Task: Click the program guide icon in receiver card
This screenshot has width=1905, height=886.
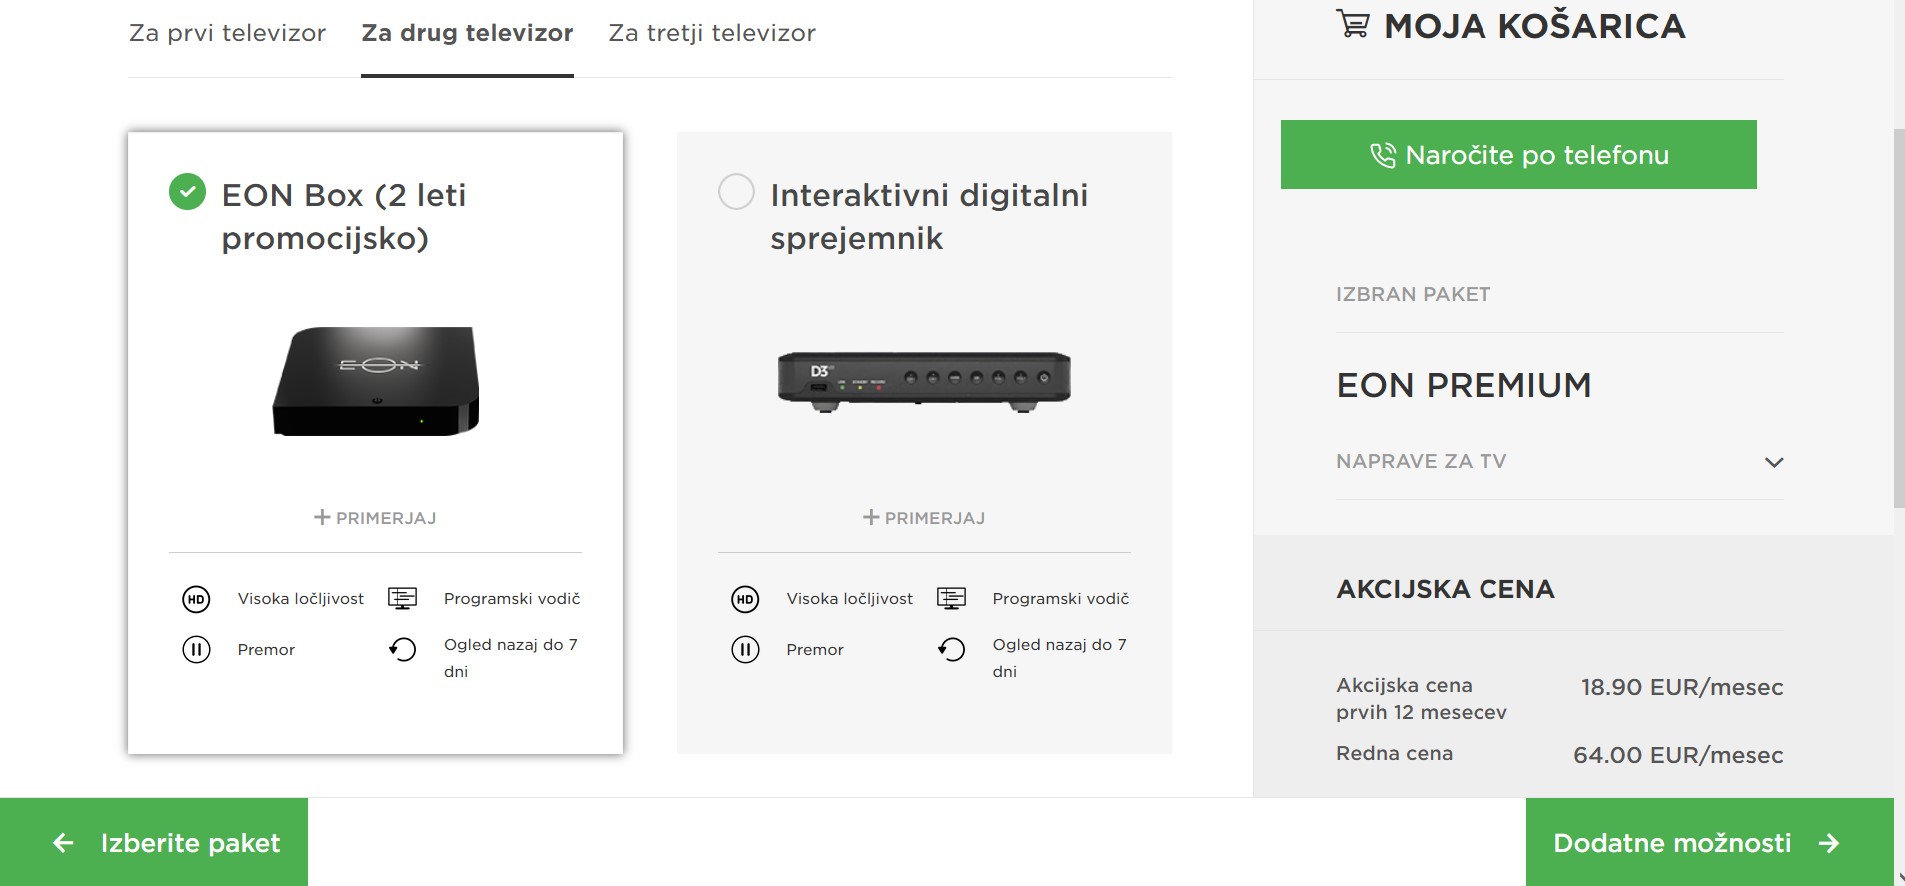Action: [x=951, y=599]
